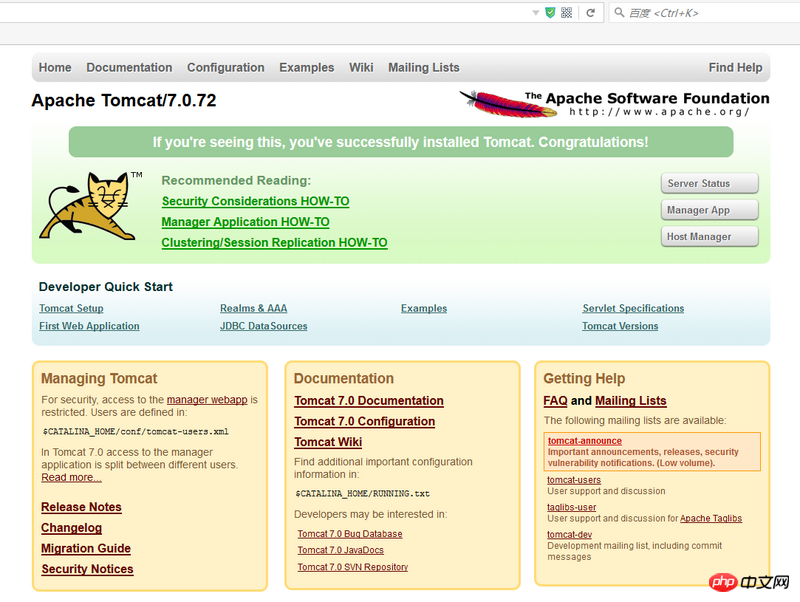Image resolution: width=800 pixels, height=602 pixels.
Task: Open the Migration Guide link
Action: pyautogui.click(x=86, y=548)
